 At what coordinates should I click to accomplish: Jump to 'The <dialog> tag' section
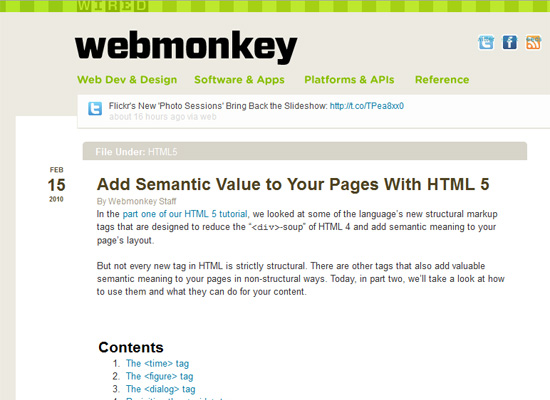coord(161,389)
